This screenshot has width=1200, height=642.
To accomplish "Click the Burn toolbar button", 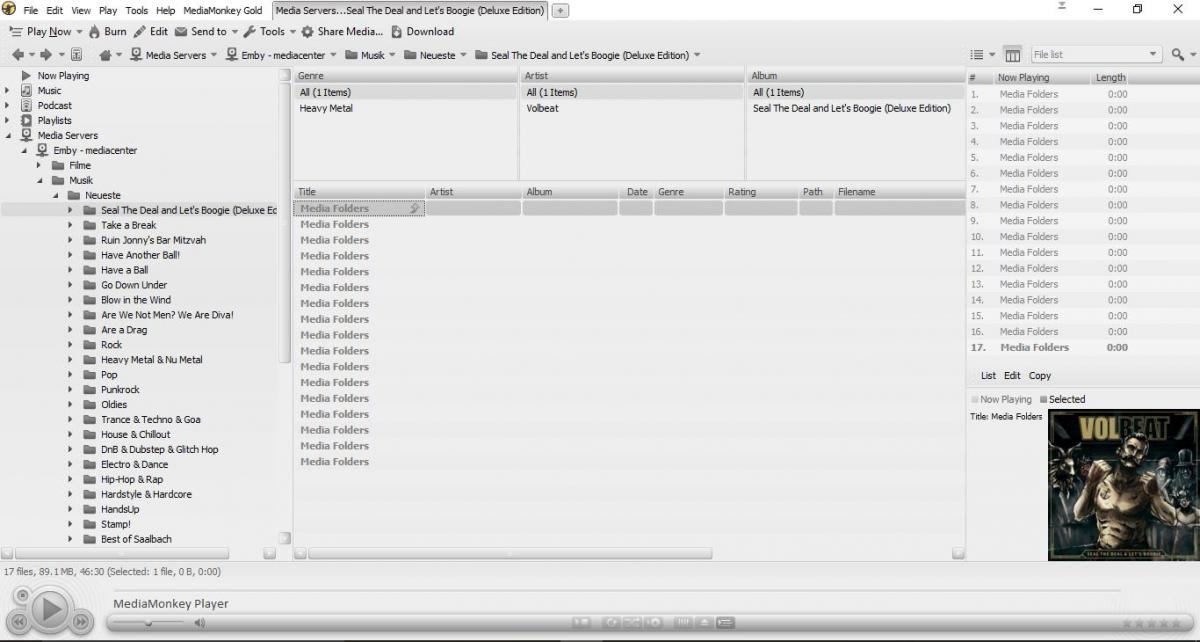I will (x=108, y=31).
